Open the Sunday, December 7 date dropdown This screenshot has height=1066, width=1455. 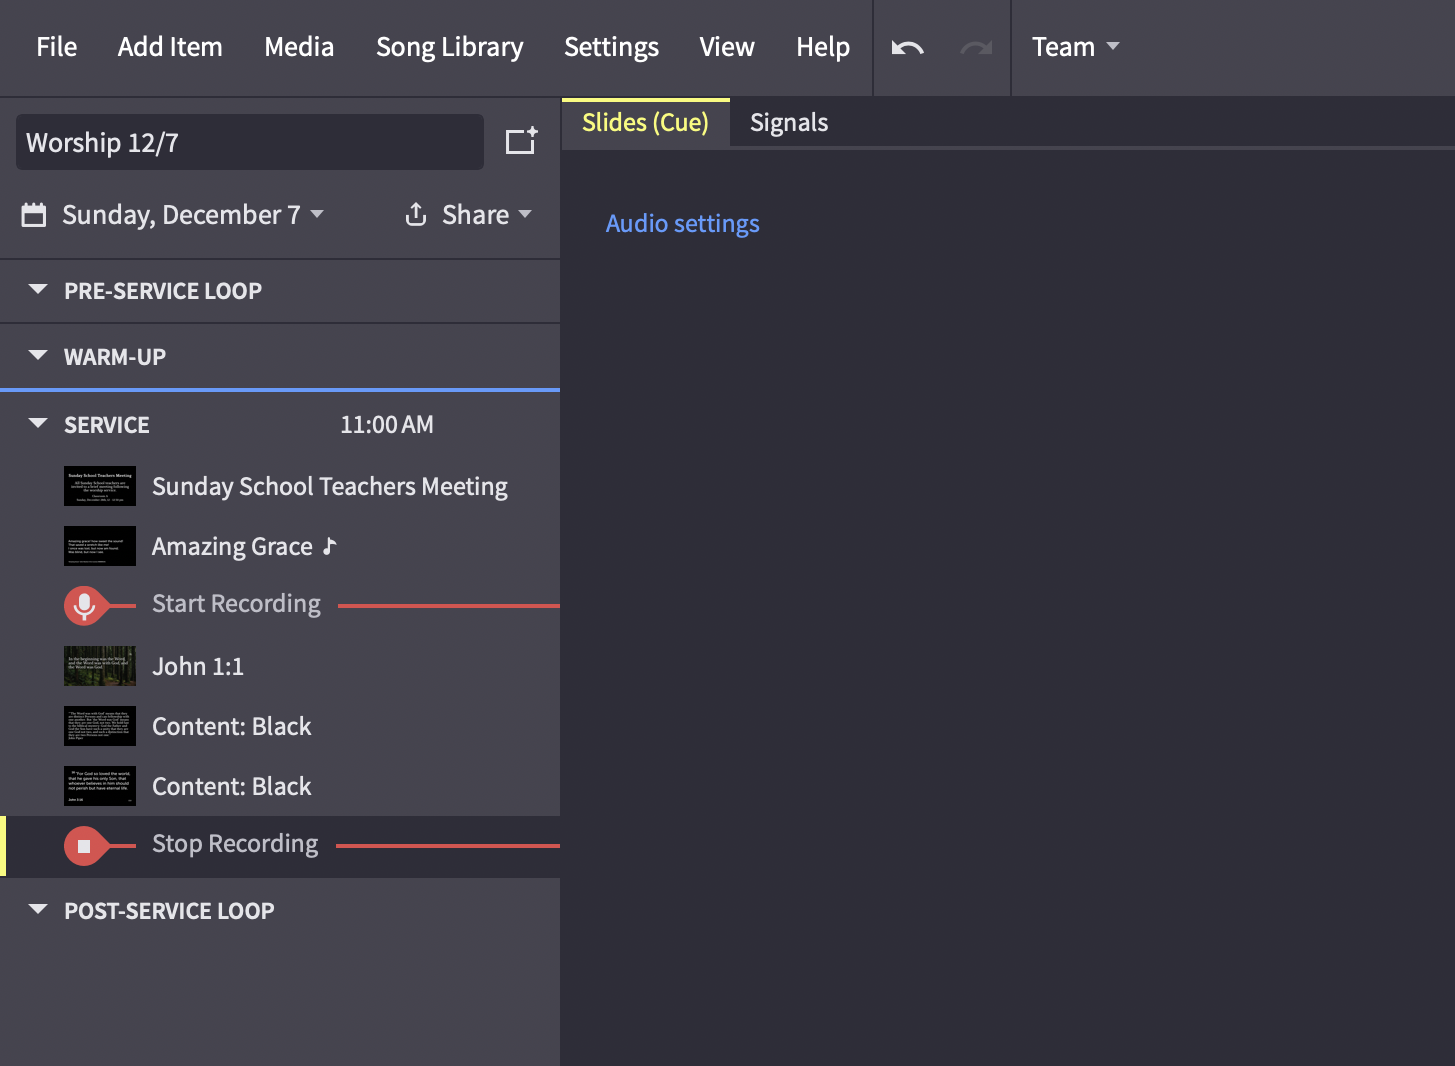pyautogui.click(x=192, y=215)
